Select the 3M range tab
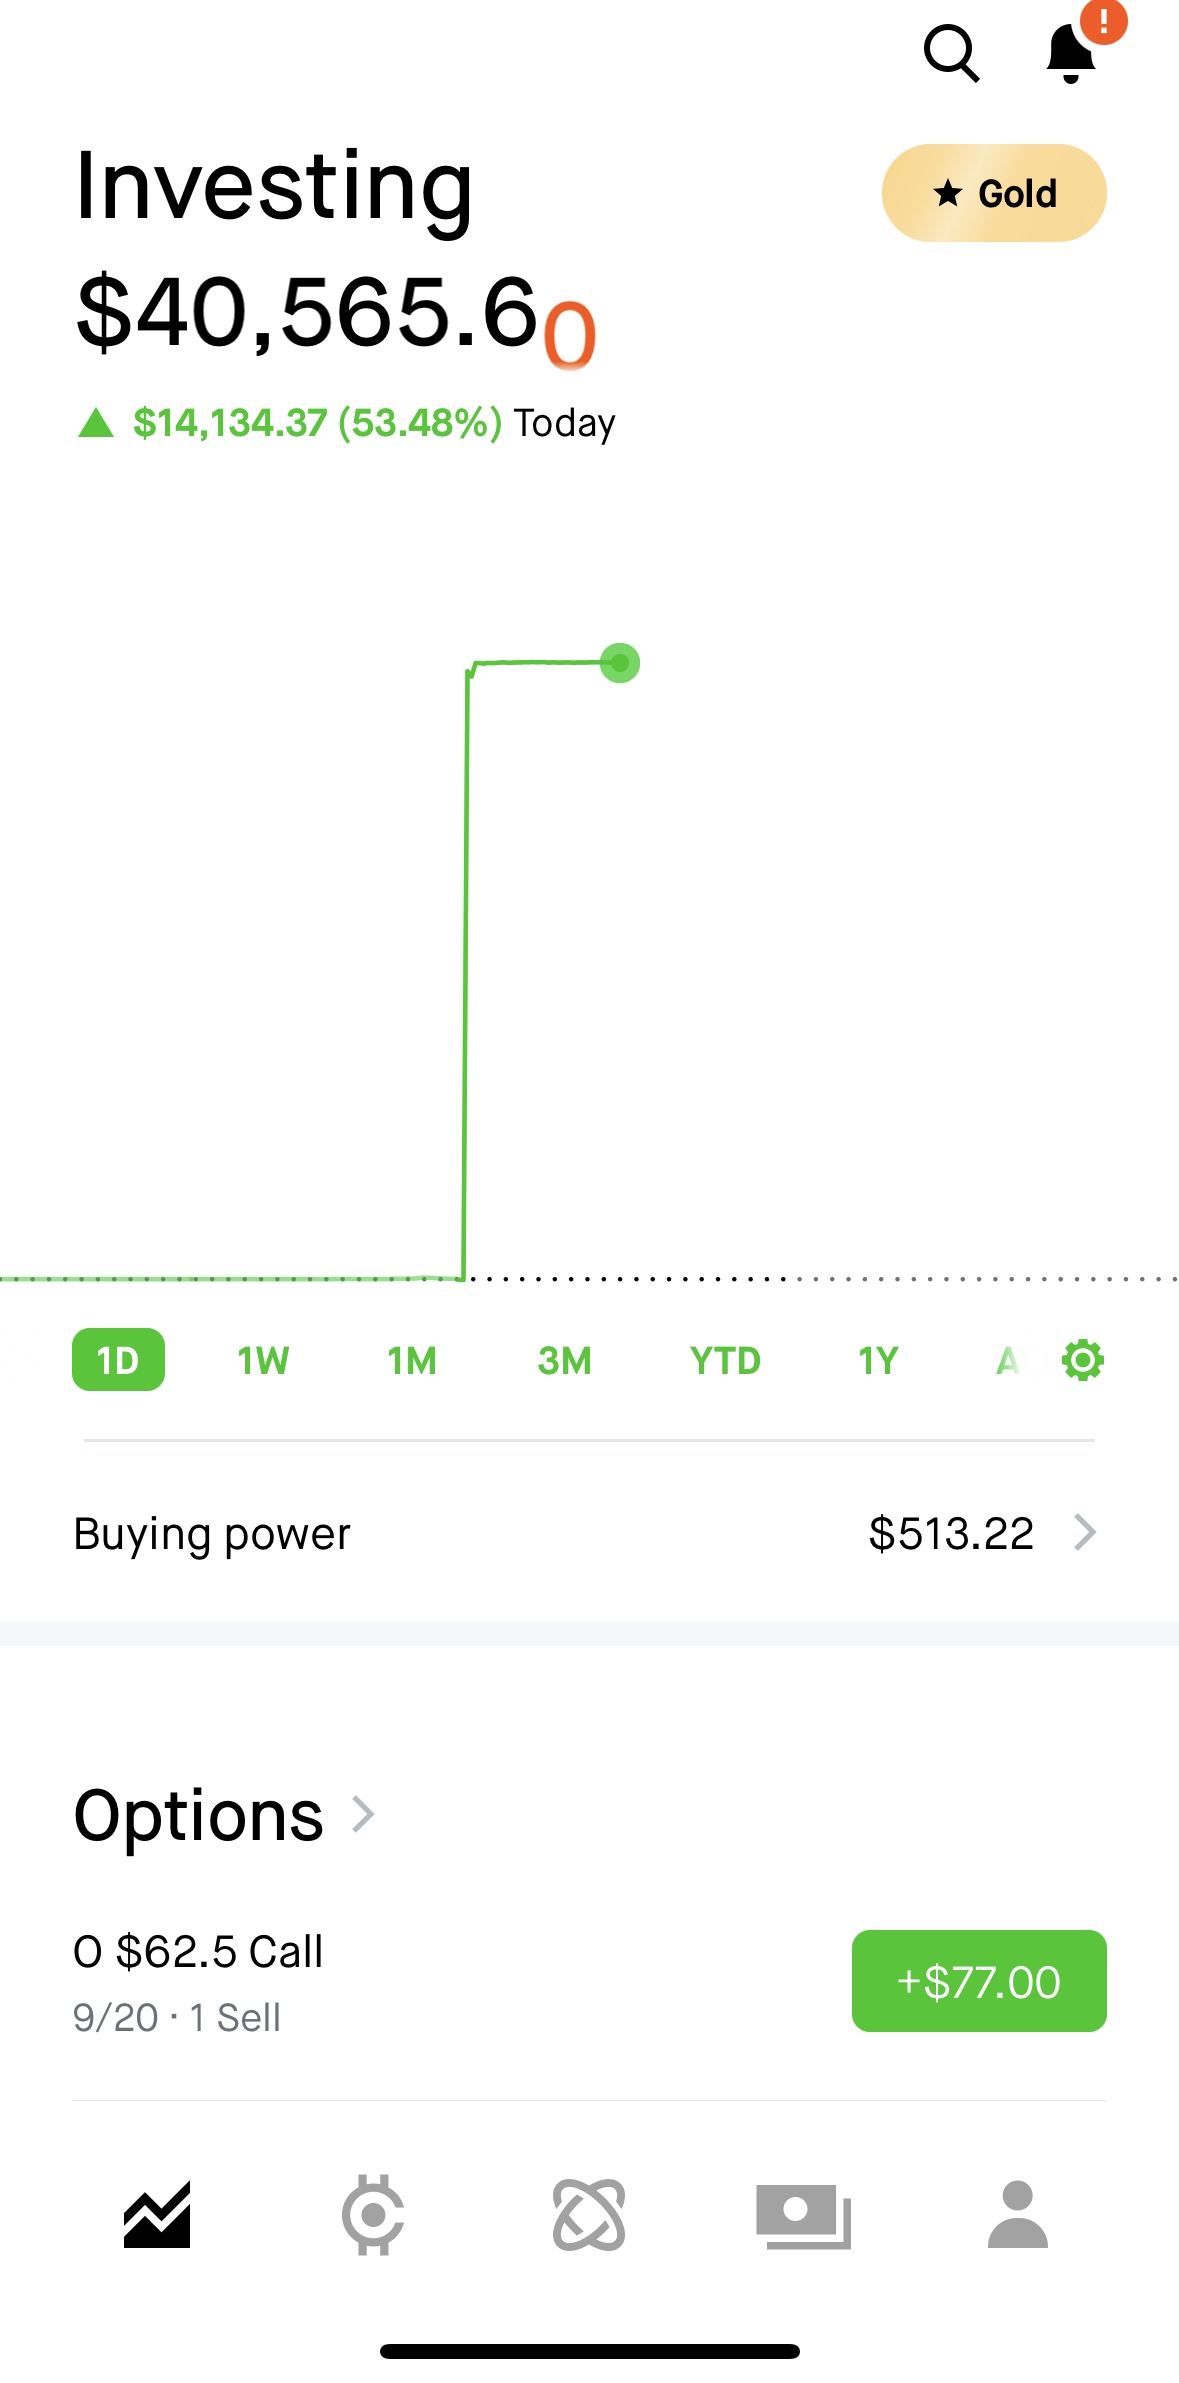The width and height of the screenshot is (1179, 2383). point(565,1361)
